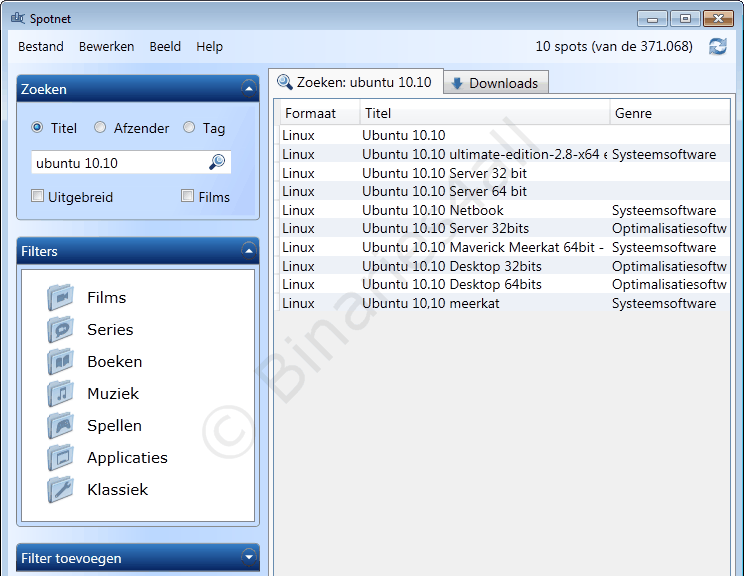Image resolution: width=744 pixels, height=576 pixels.
Task: Select the Titel radio button
Action: (x=37, y=127)
